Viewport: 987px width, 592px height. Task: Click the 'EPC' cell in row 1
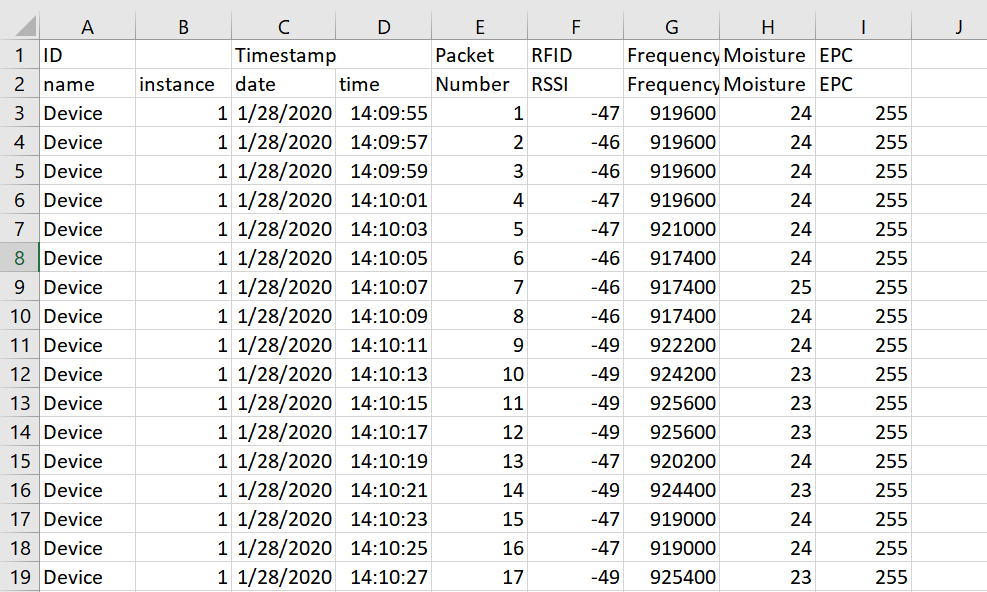[x=863, y=55]
